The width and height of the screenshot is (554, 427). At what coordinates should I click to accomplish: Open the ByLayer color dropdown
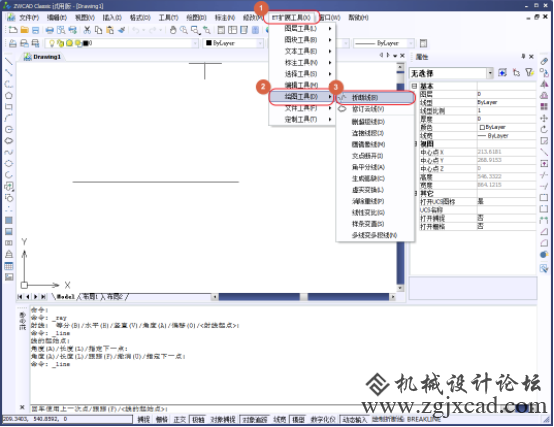tap(260, 43)
